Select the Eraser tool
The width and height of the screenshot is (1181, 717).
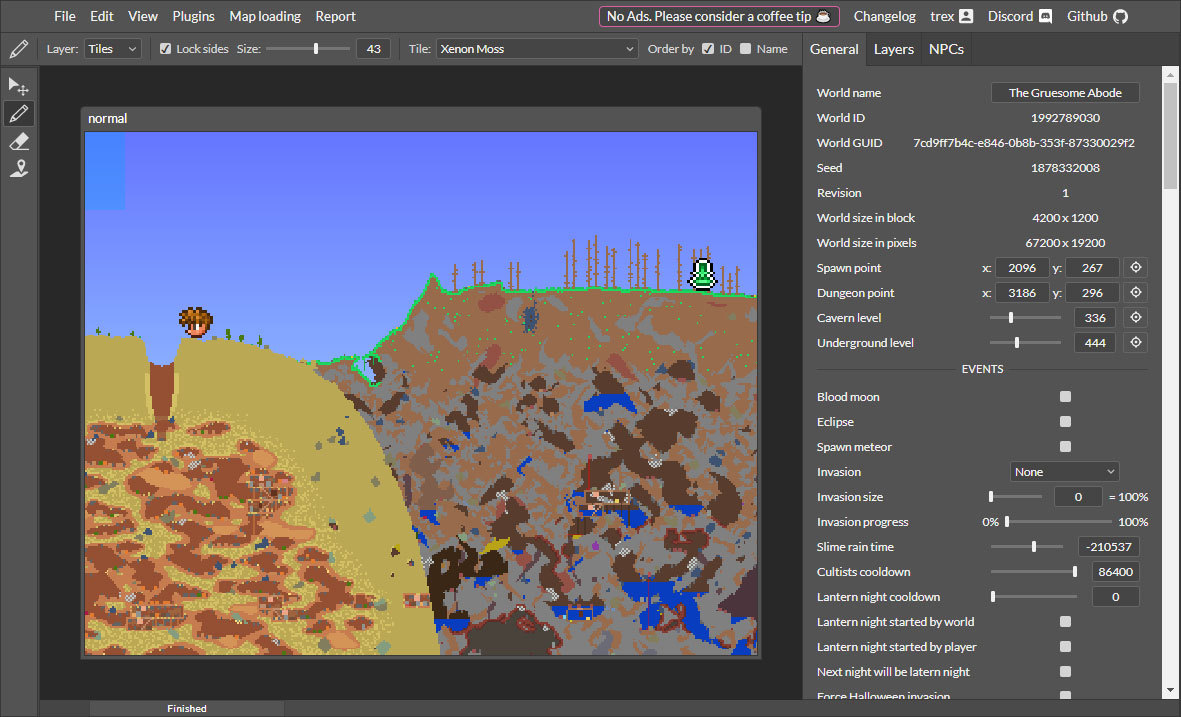pyautogui.click(x=19, y=142)
